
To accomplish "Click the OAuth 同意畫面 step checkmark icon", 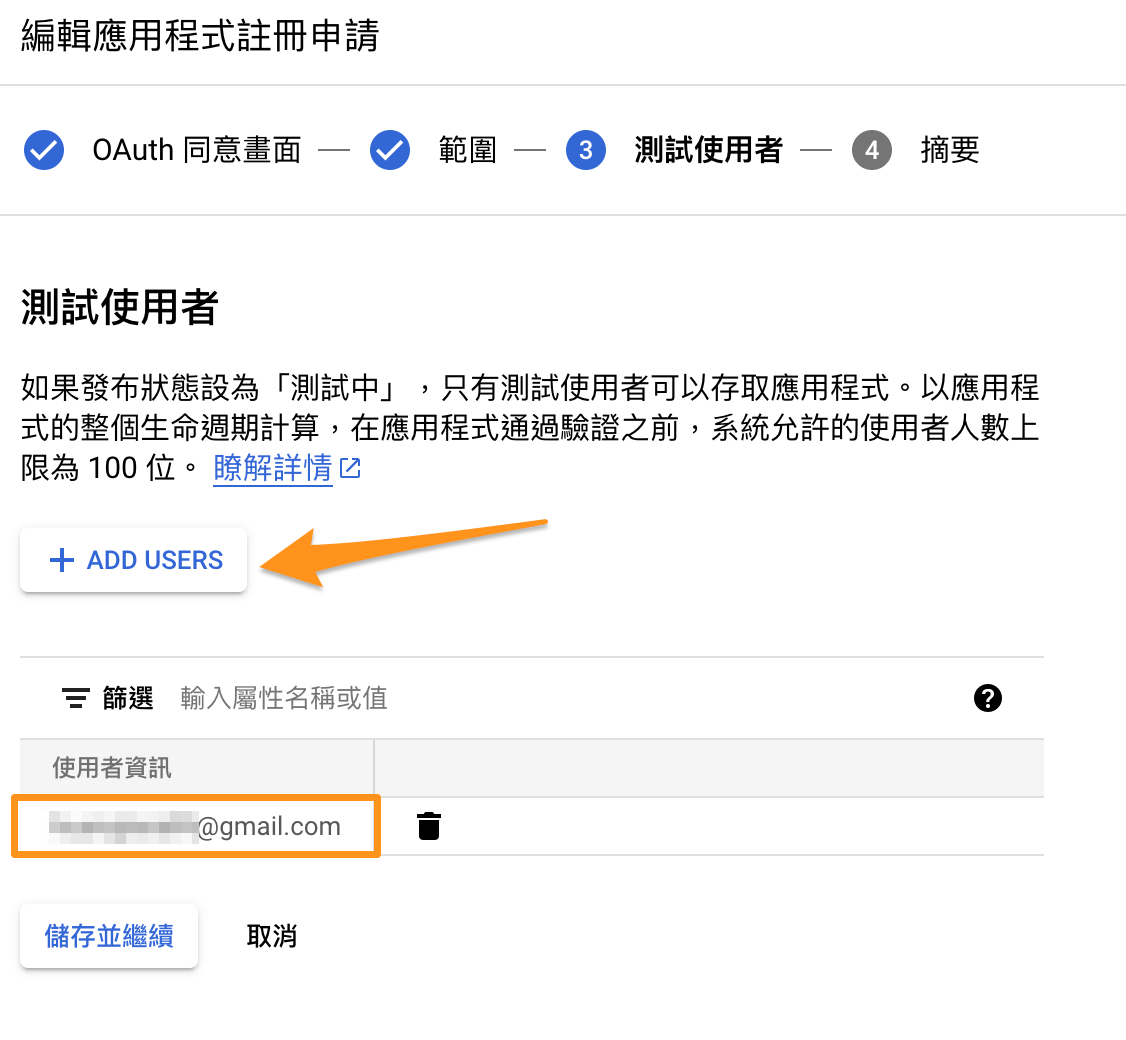I will tap(43, 151).
